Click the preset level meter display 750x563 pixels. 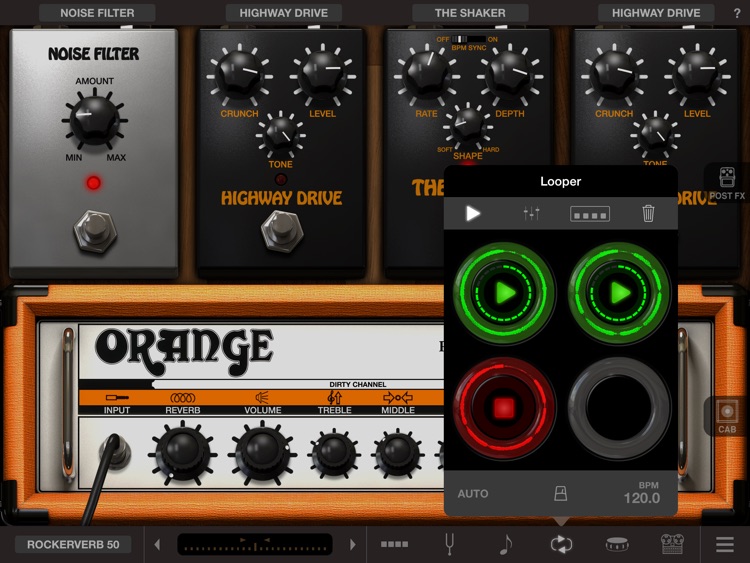tap(255, 544)
